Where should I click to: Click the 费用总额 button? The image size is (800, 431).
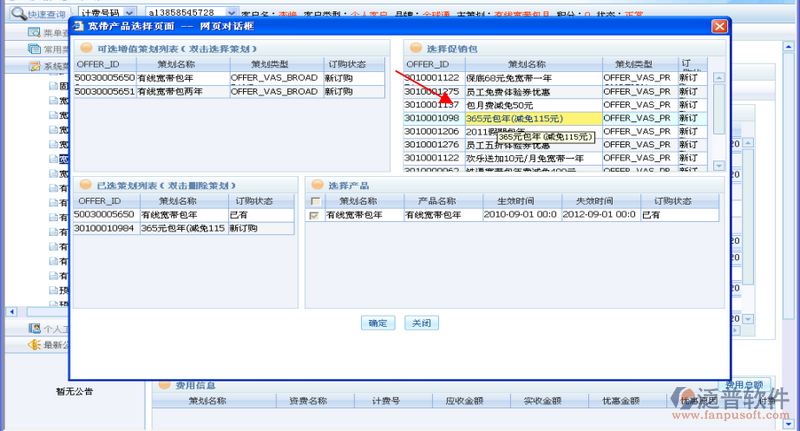coord(744,385)
